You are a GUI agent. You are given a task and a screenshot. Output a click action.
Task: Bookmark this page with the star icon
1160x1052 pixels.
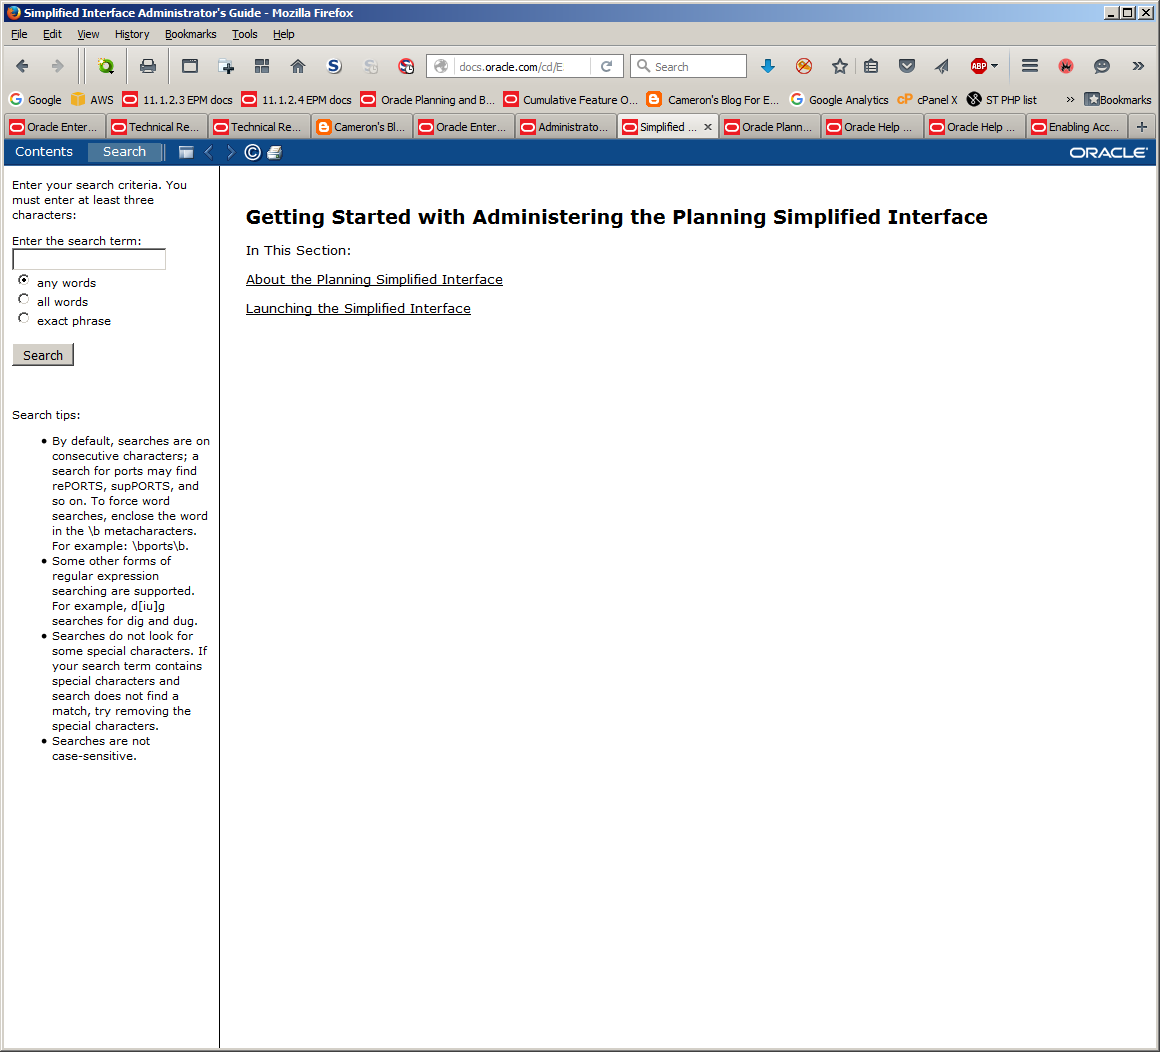click(x=840, y=67)
